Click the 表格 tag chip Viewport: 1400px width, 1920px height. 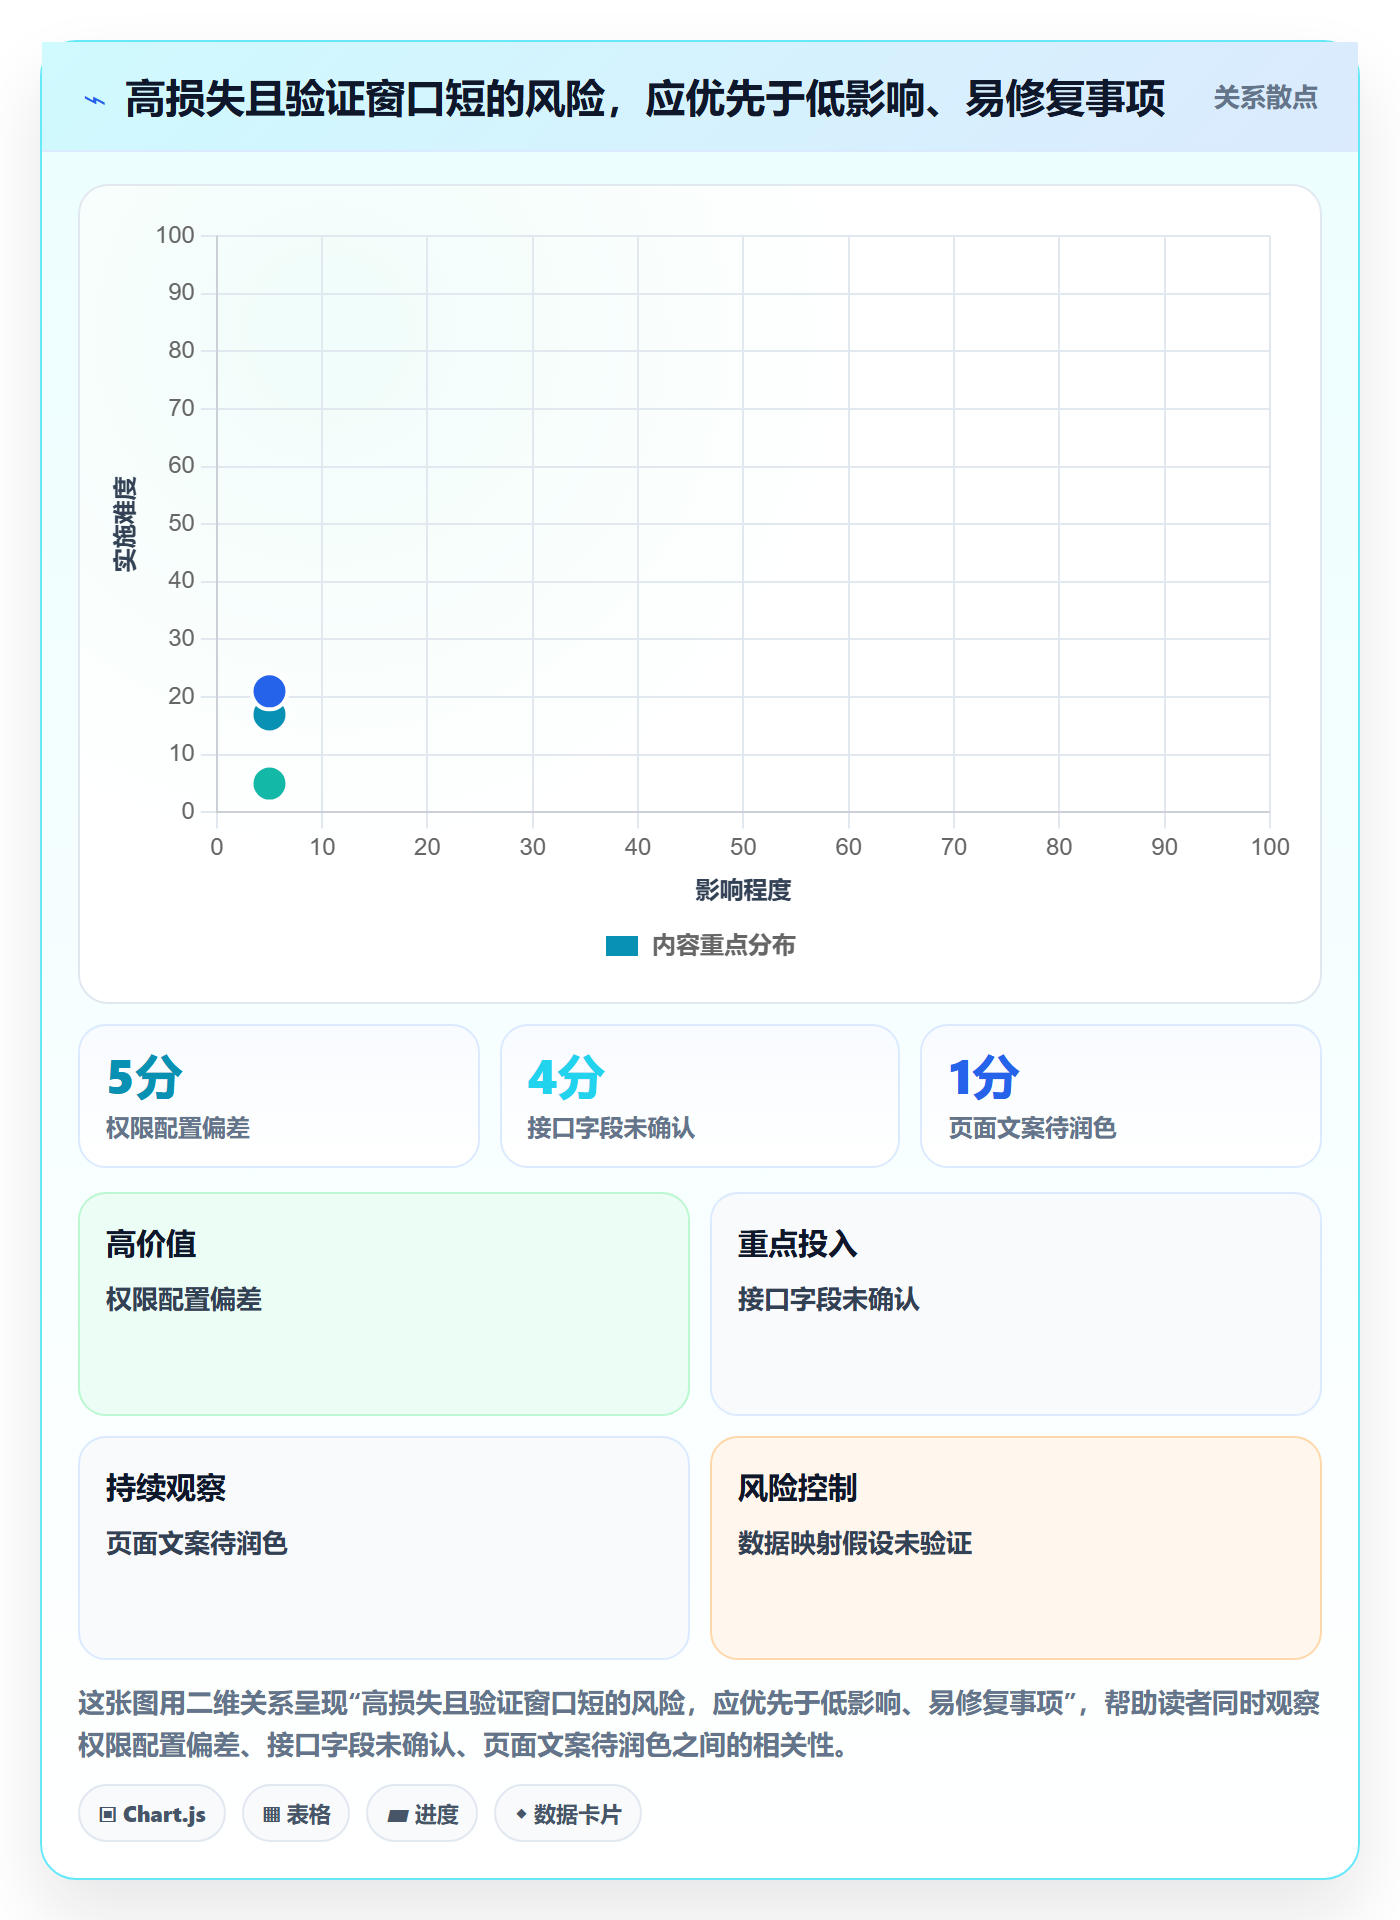coord(296,1814)
